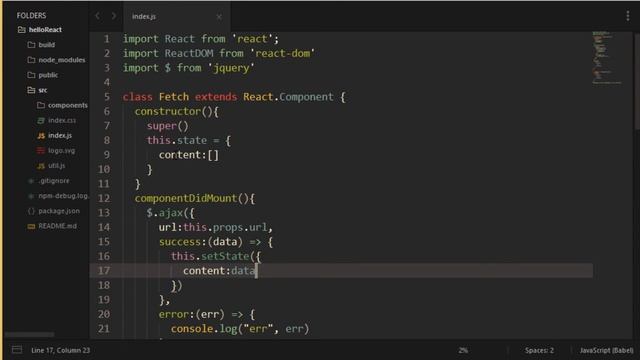Click the 2% status indicator
Viewport: 640px width, 360px height.
463,350
